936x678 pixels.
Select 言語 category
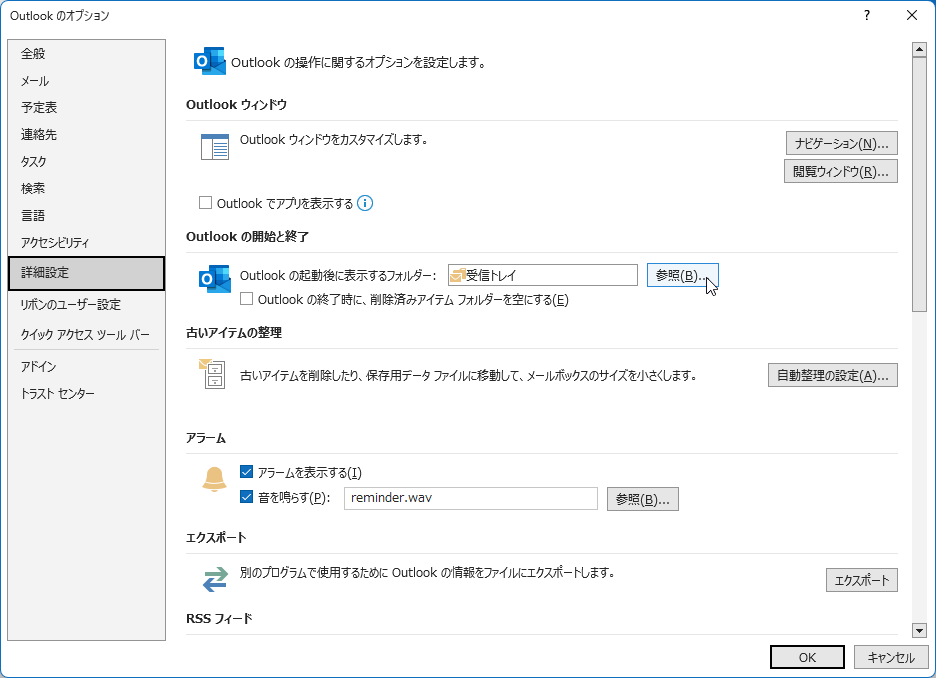click(87, 215)
